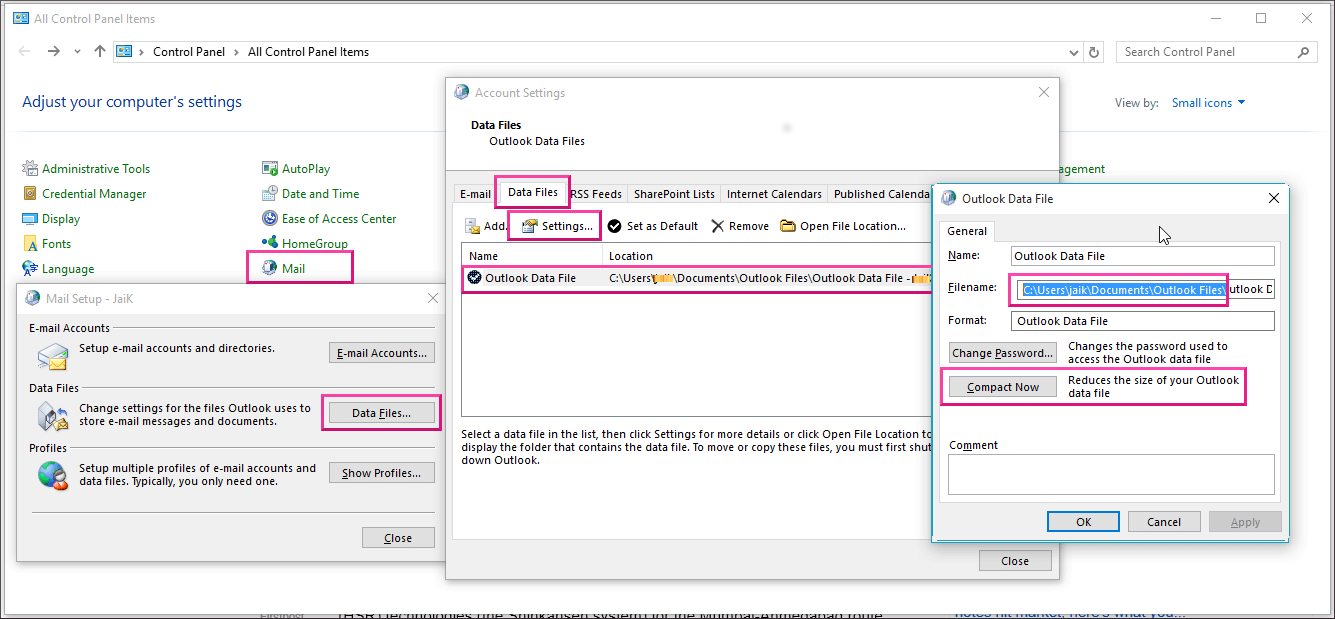Switch to Data Files tab

(533, 192)
